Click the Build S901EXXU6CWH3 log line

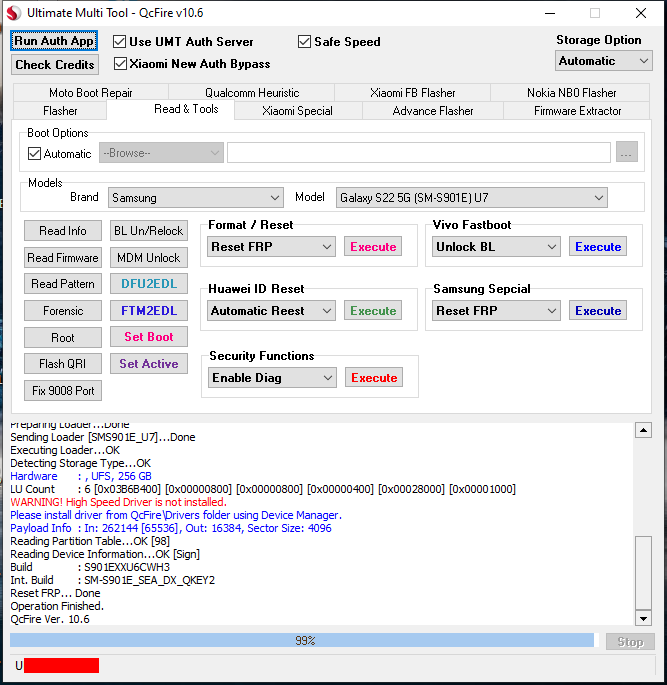pos(90,567)
